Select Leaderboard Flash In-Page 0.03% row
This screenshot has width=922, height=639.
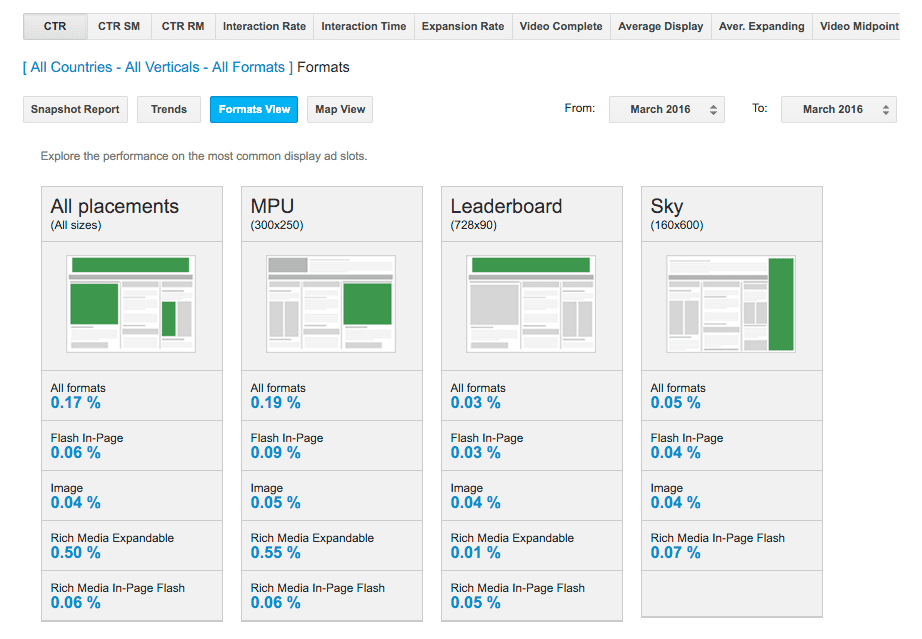point(531,445)
